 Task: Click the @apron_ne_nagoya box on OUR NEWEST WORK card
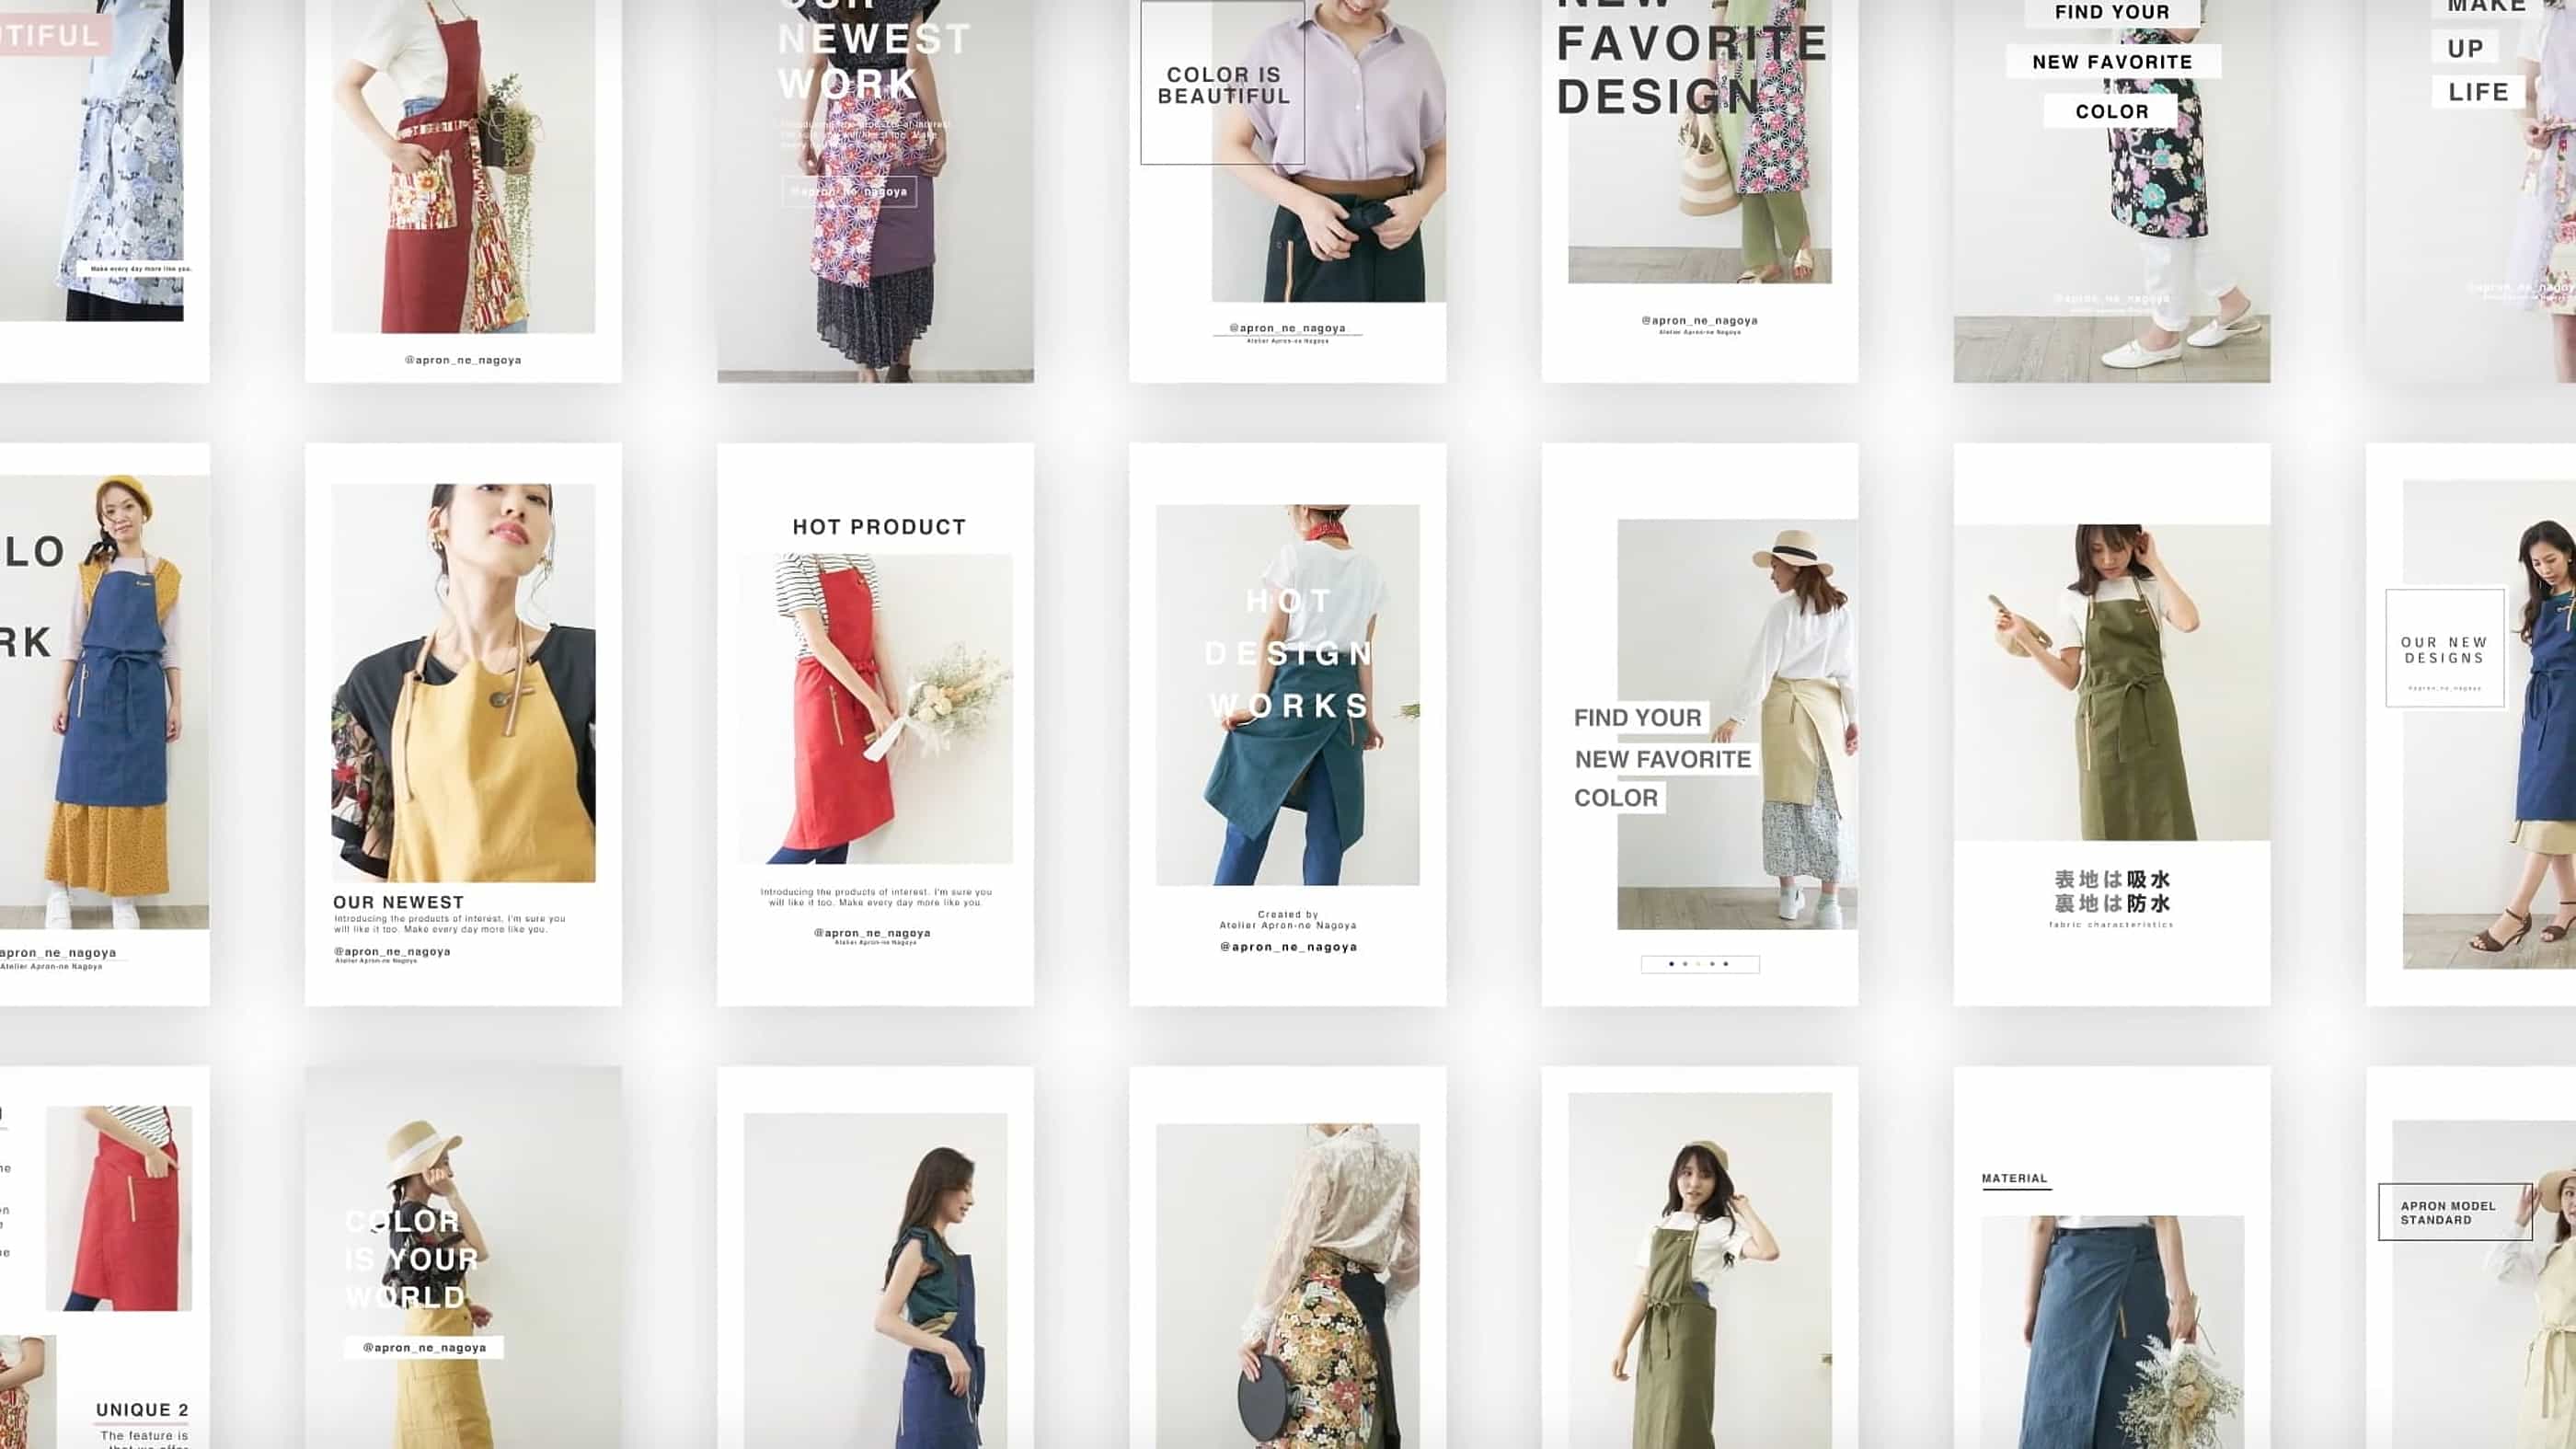(x=848, y=191)
